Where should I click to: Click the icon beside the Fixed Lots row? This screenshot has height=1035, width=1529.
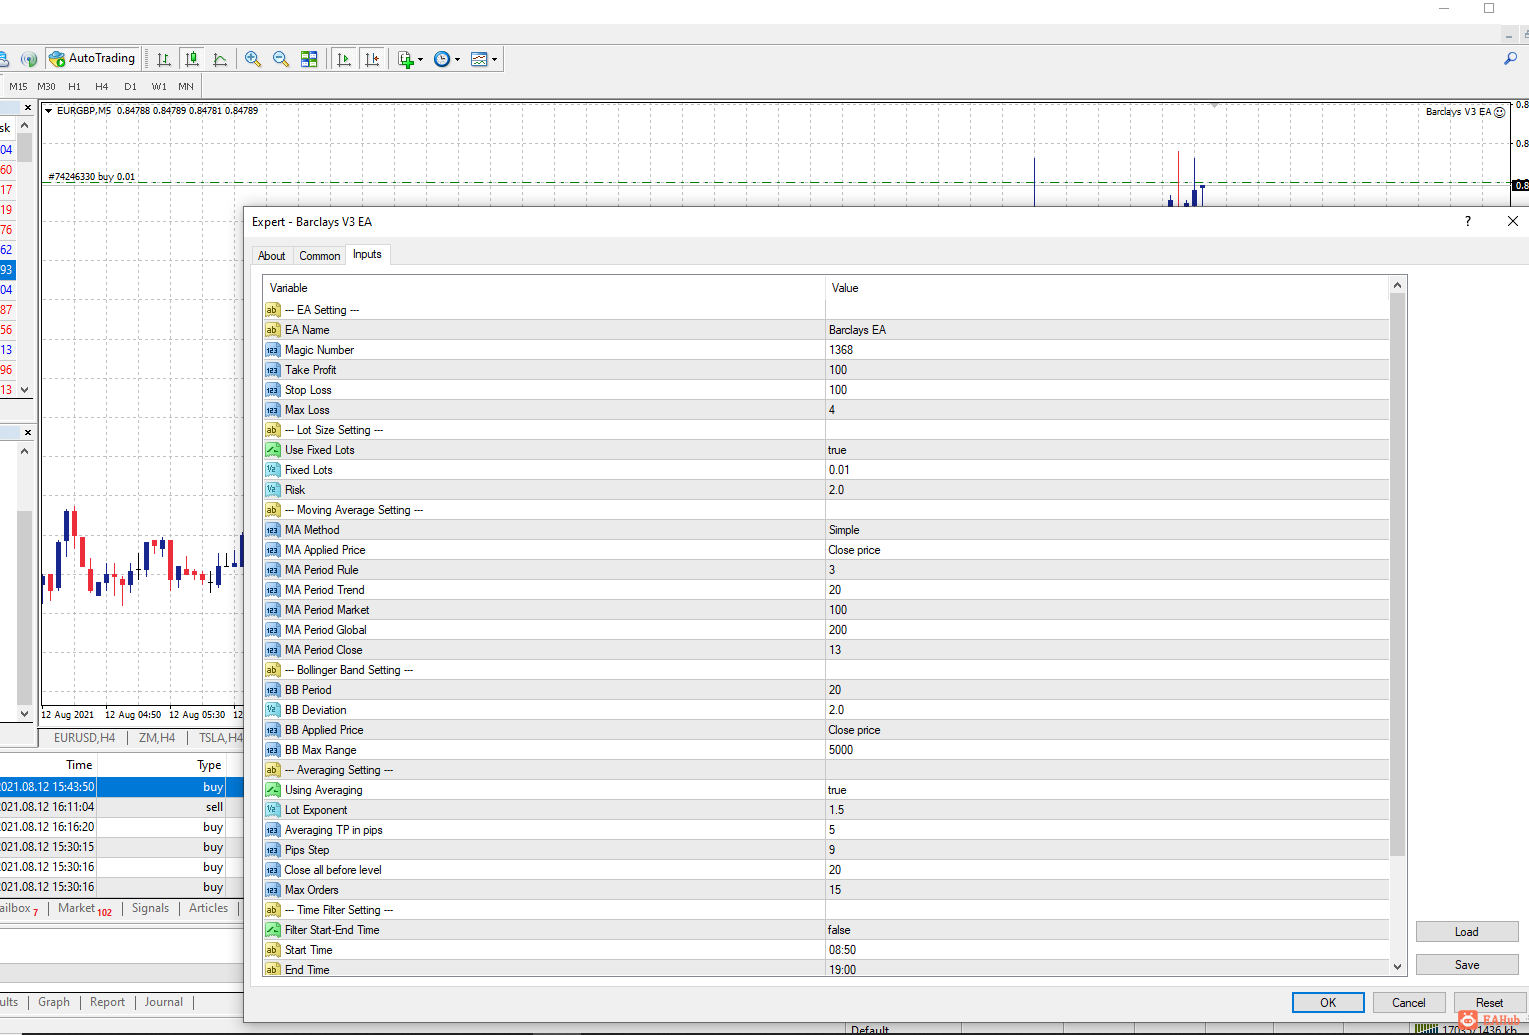[272, 470]
